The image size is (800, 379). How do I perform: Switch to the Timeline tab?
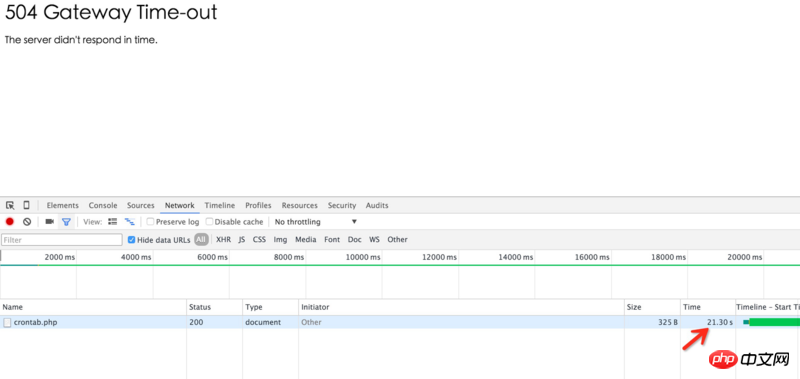click(220, 206)
